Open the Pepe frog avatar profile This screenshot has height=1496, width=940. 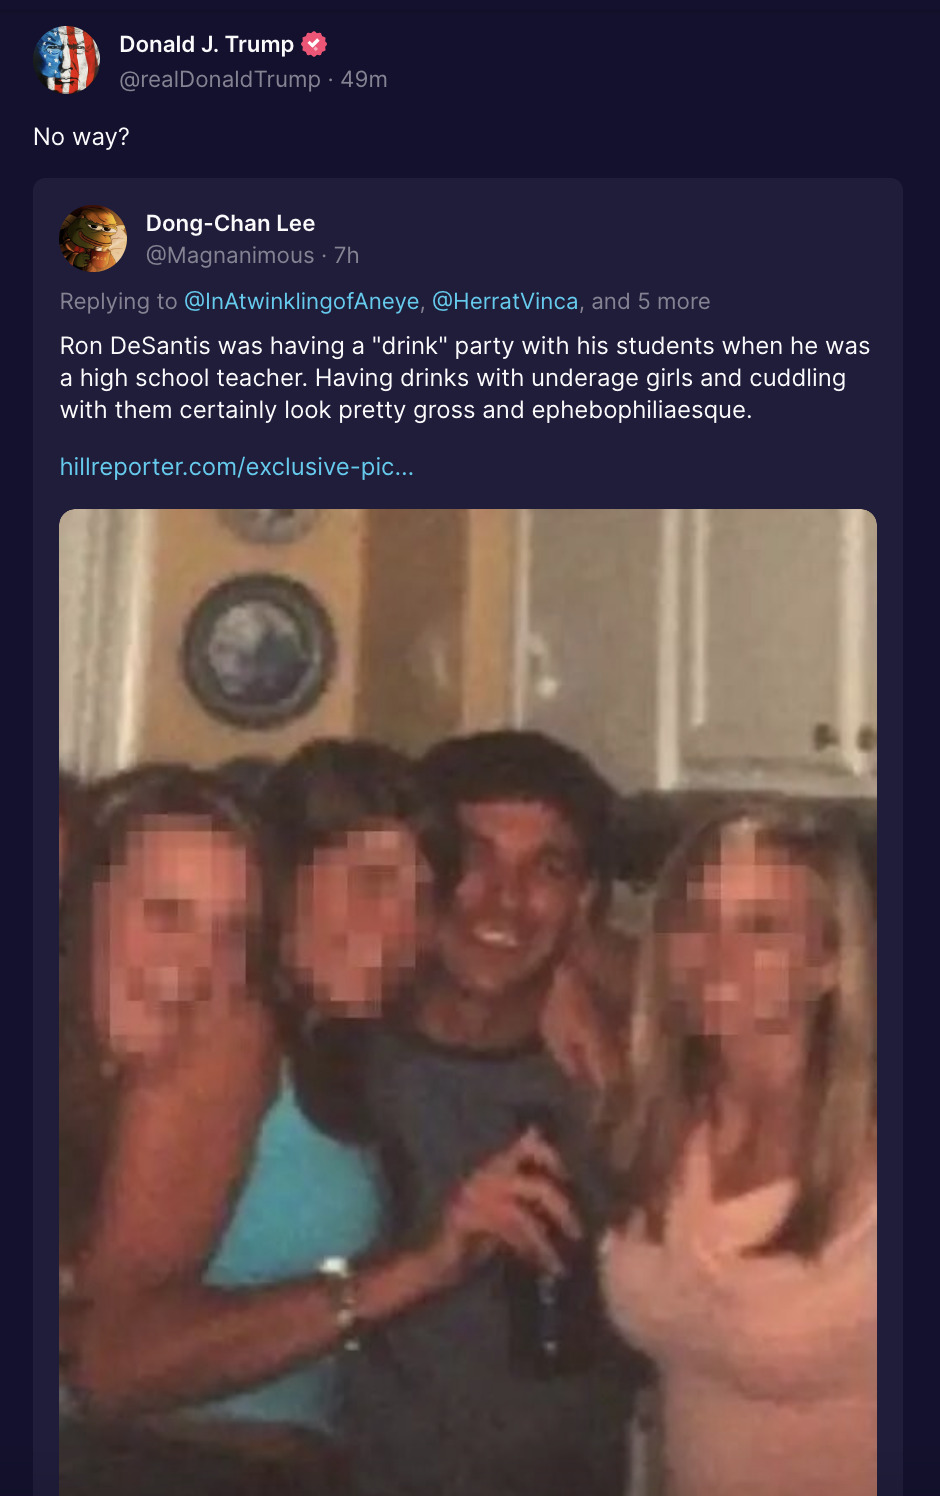click(x=93, y=239)
